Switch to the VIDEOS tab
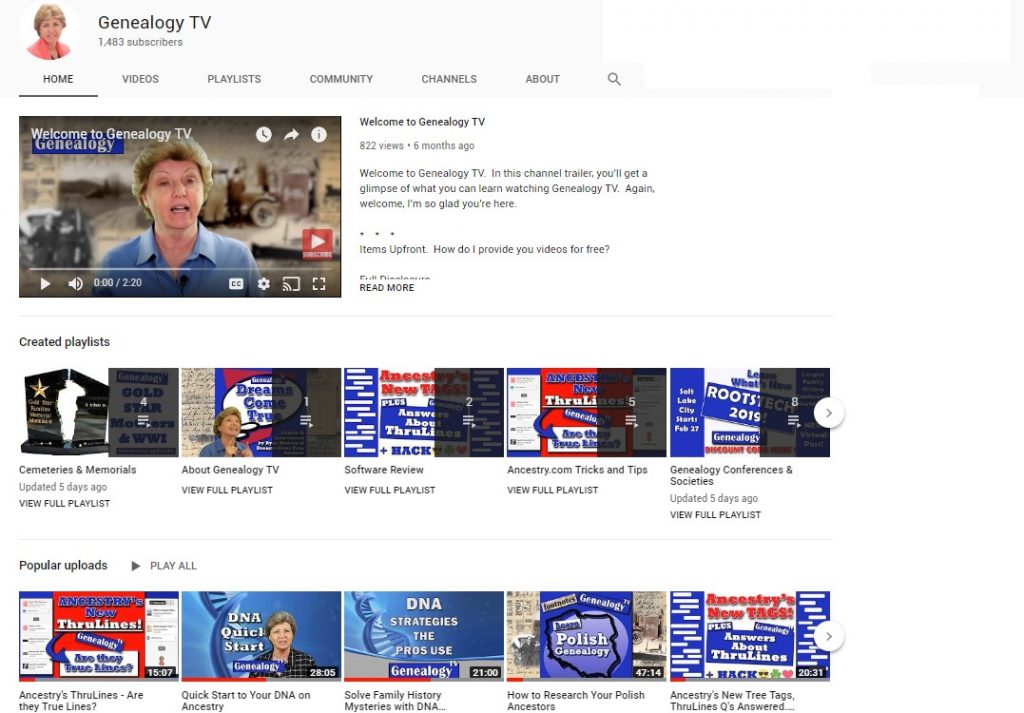The height and width of the screenshot is (713, 1024). coord(139,78)
